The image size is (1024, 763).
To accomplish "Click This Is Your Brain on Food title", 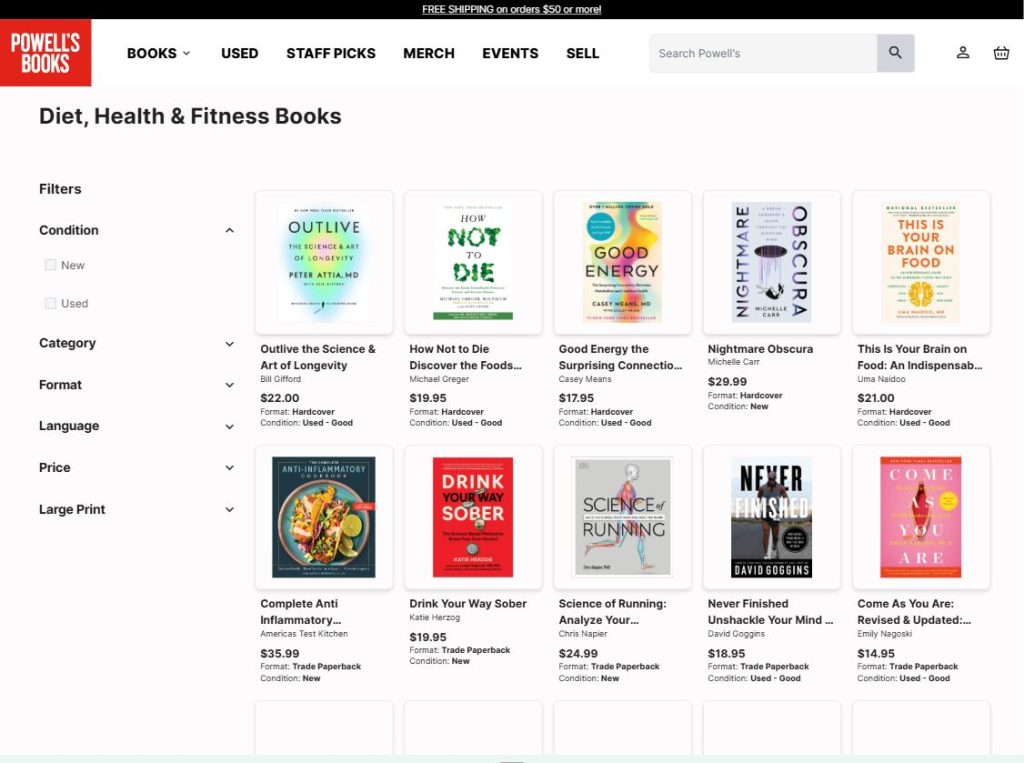I will (x=920, y=357).
